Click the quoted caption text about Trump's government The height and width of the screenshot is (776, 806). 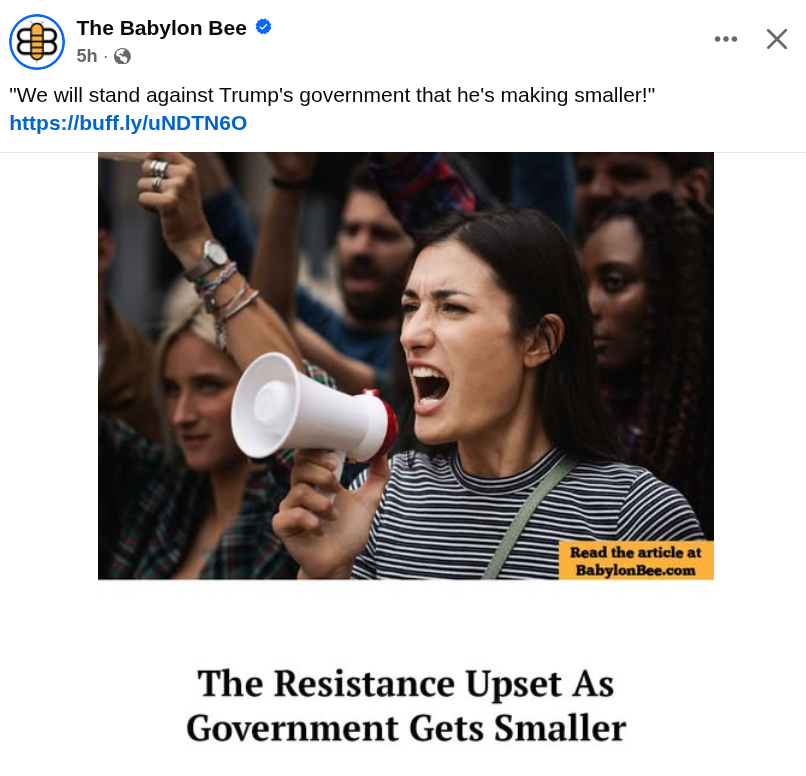click(332, 96)
